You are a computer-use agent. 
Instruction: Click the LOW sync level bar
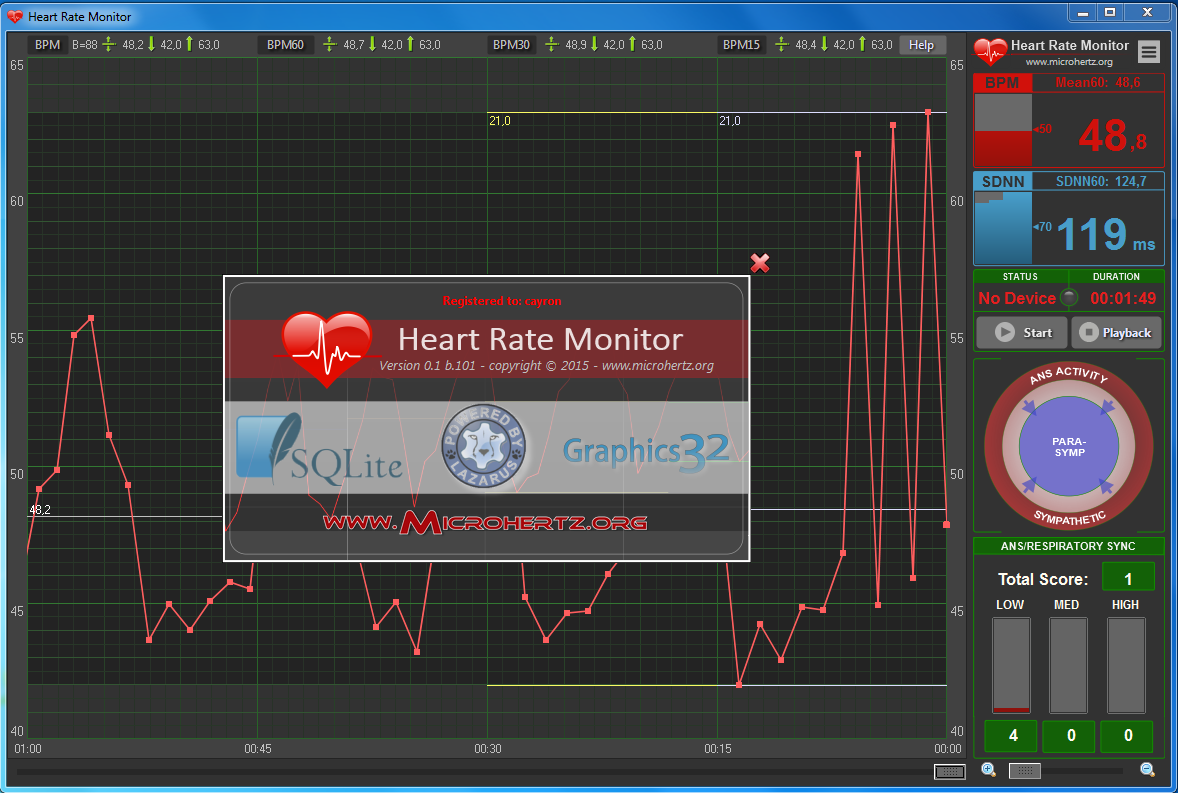point(1011,665)
